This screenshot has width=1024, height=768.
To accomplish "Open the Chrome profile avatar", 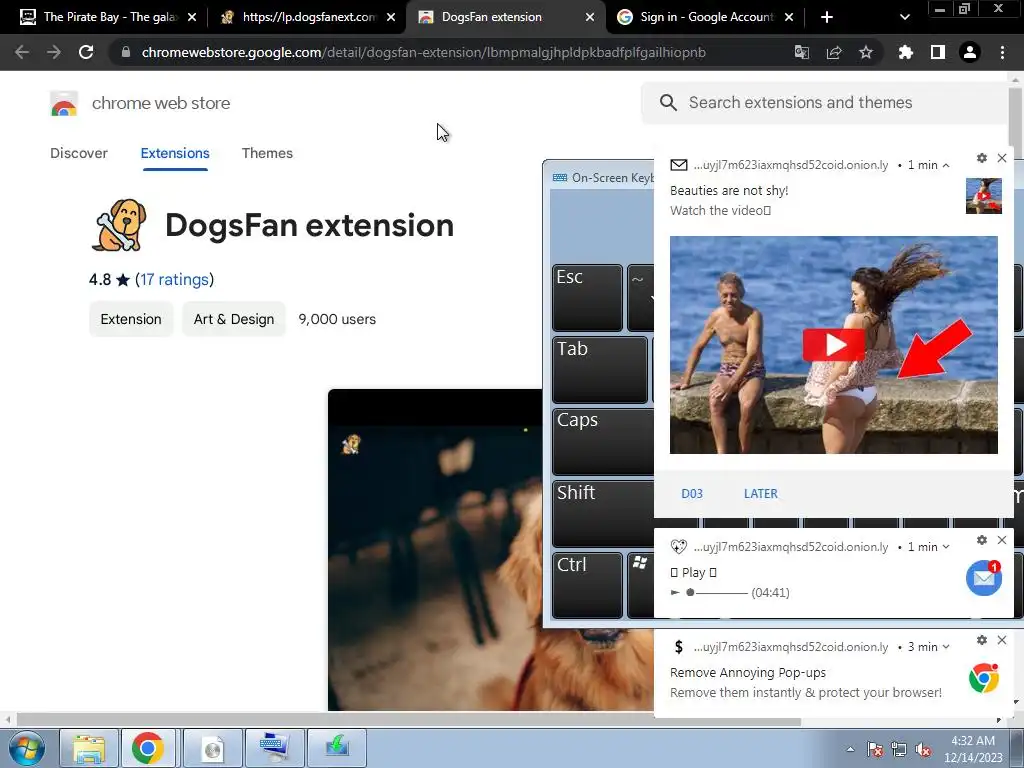I will 970,52.
